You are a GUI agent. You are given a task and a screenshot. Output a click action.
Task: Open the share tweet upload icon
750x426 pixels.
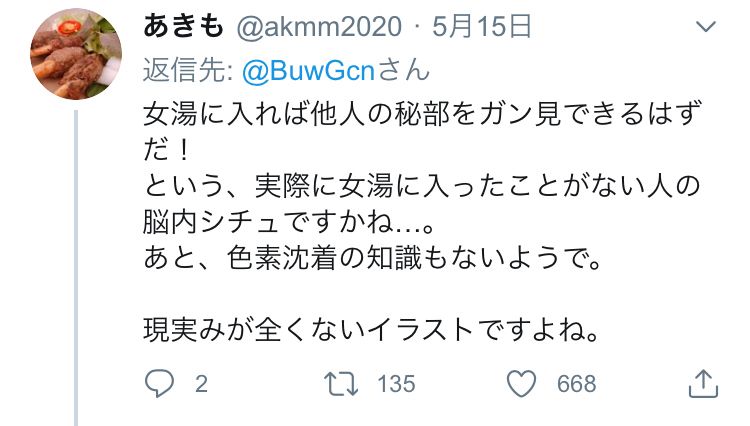703,383
